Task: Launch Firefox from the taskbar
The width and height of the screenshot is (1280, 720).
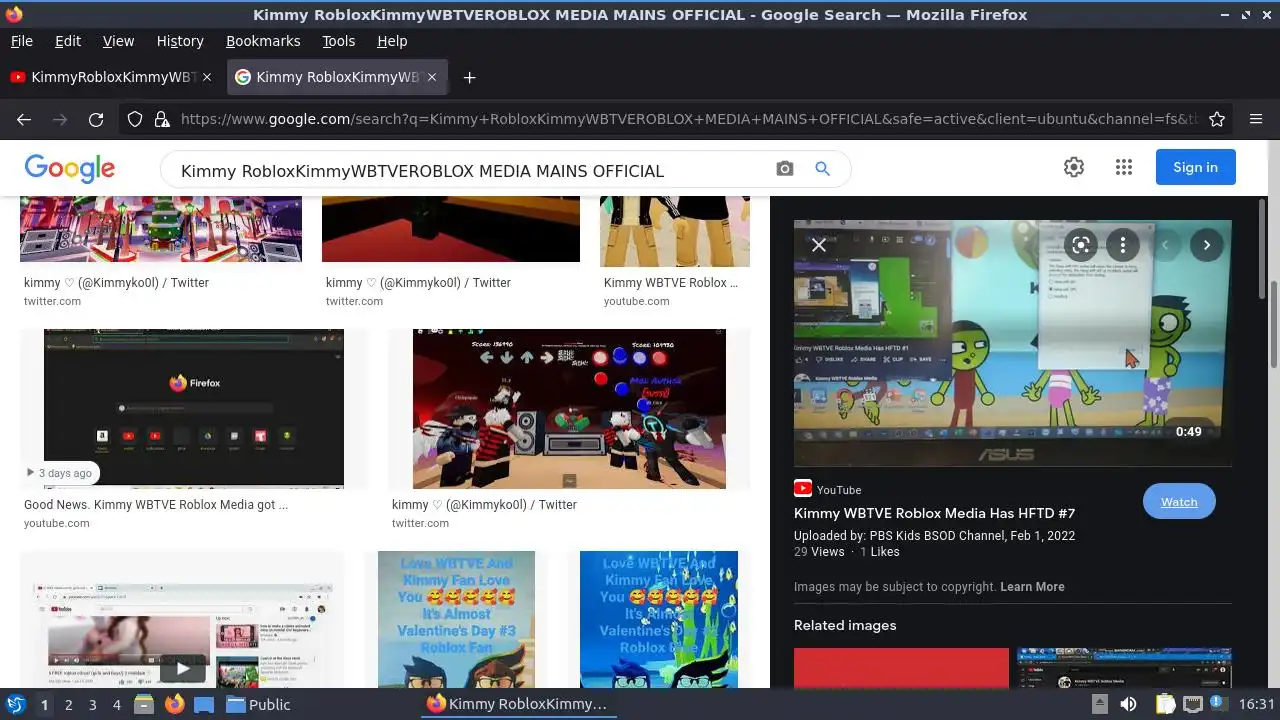Action: (x=174, y=704)
